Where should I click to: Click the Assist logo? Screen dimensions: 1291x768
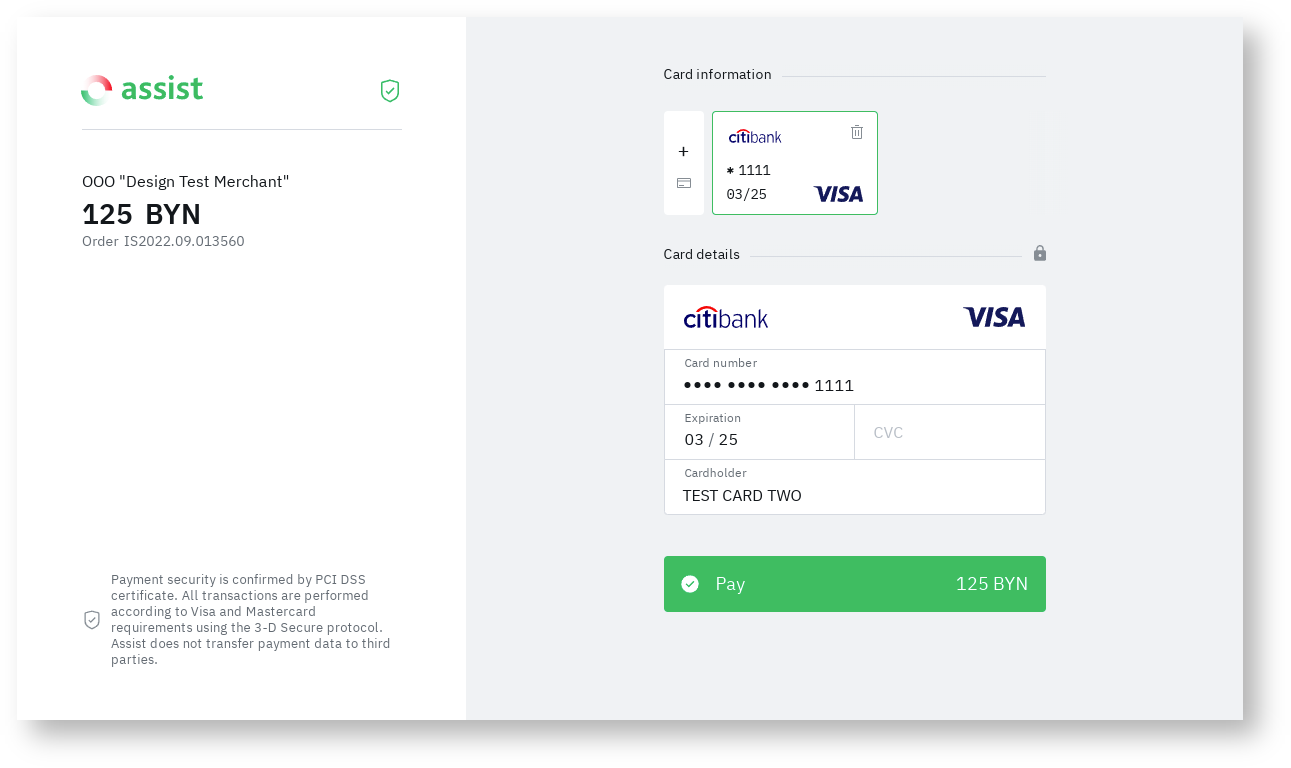142,90
